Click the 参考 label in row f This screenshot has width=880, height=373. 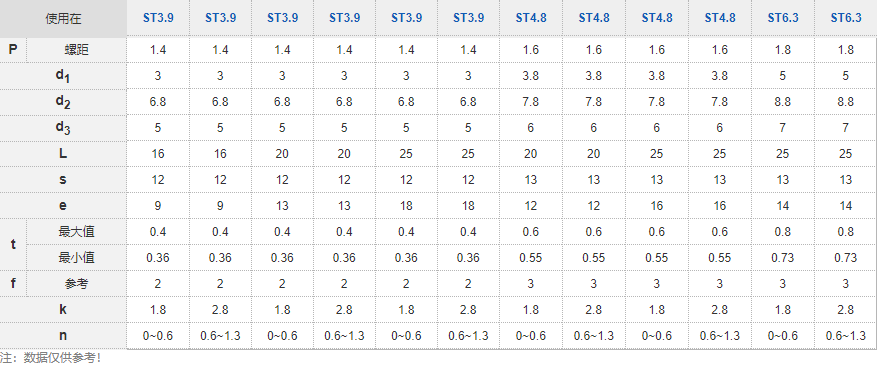pos(76,284)
